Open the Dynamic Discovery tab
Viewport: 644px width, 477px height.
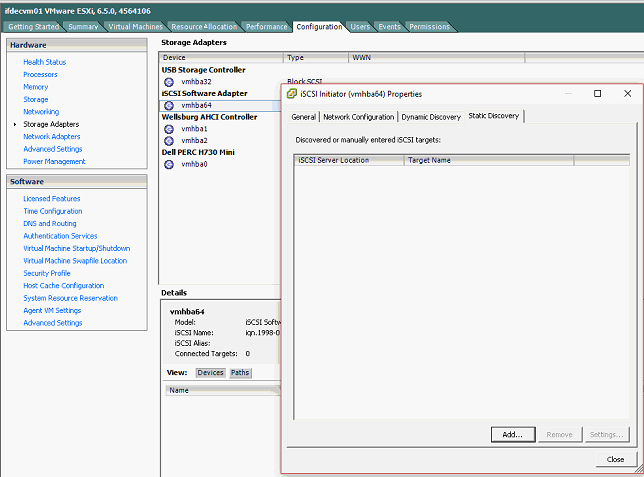coord(431,117)
